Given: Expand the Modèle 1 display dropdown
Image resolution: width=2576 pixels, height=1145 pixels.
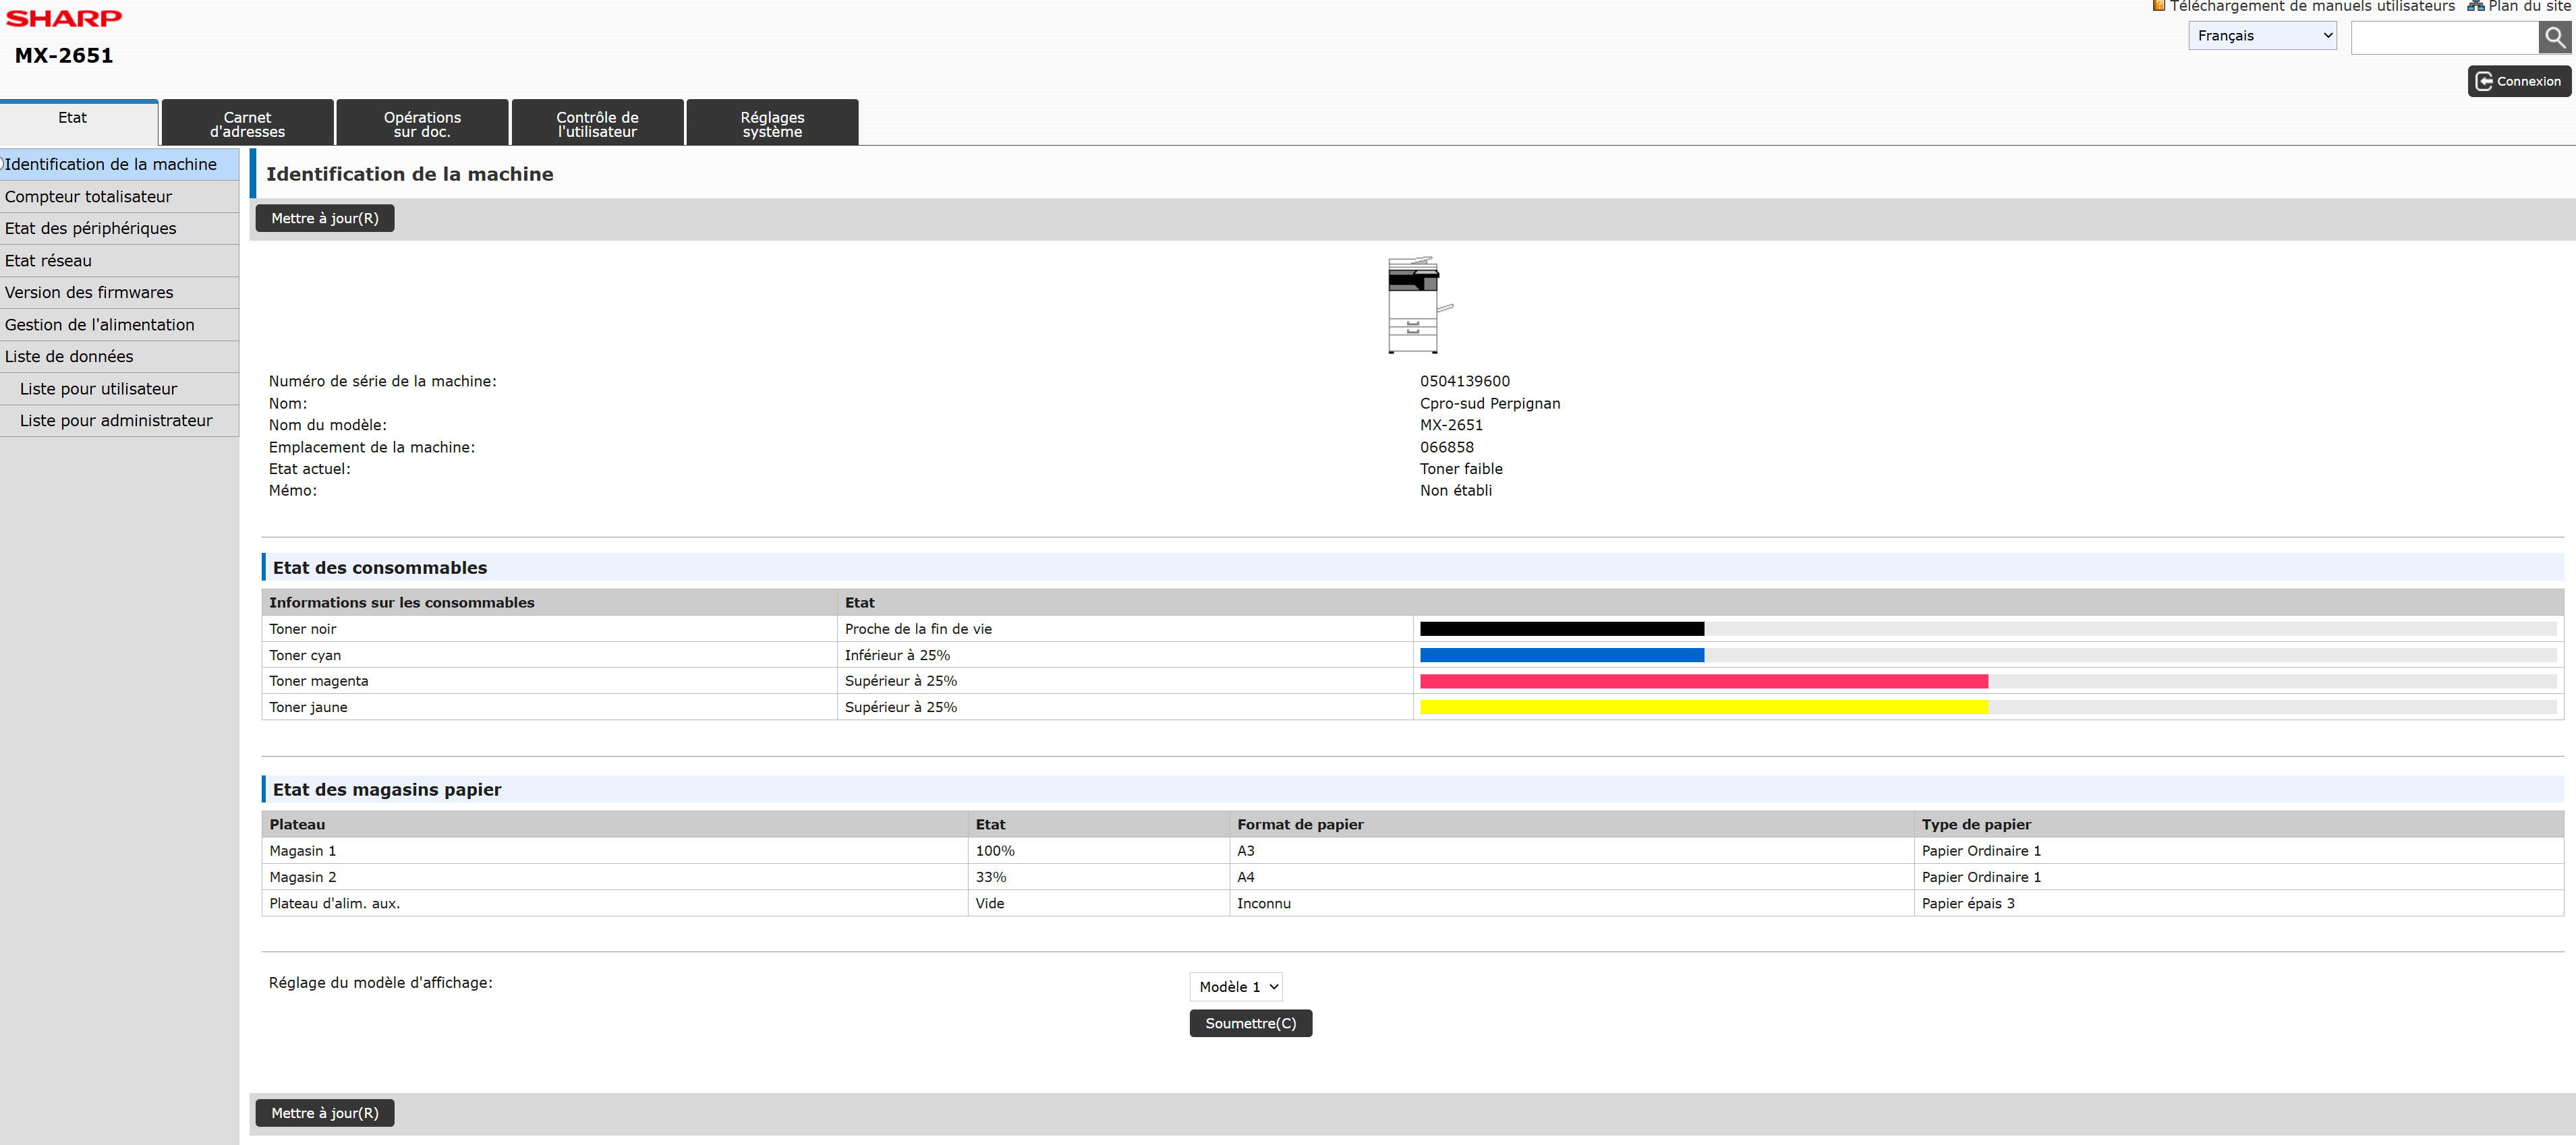Looking at the screenshot, I should 1235,986.
